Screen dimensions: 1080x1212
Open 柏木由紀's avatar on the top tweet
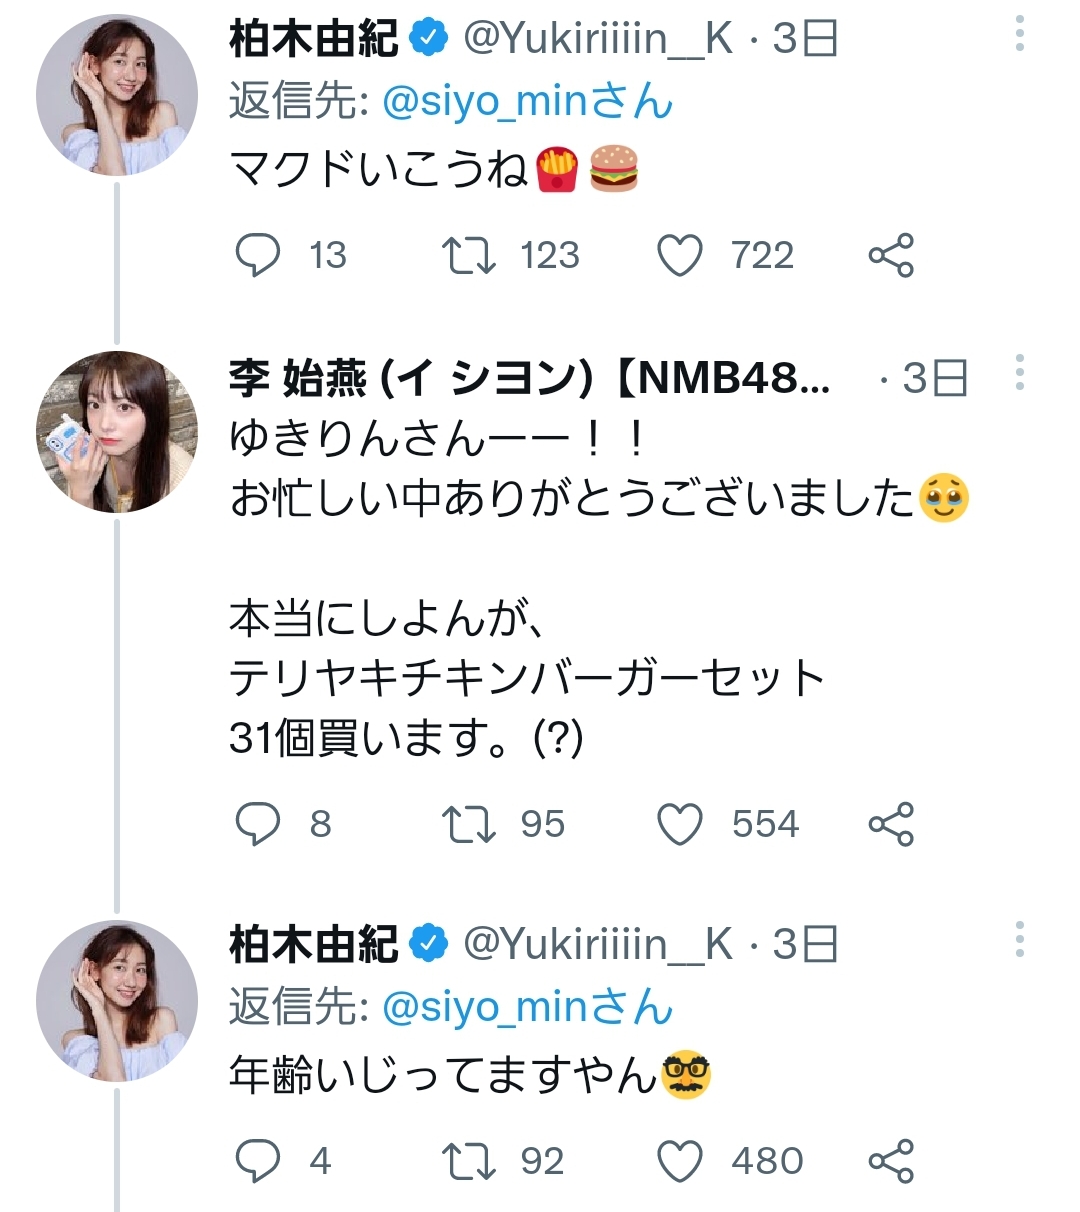pos(117,95)
